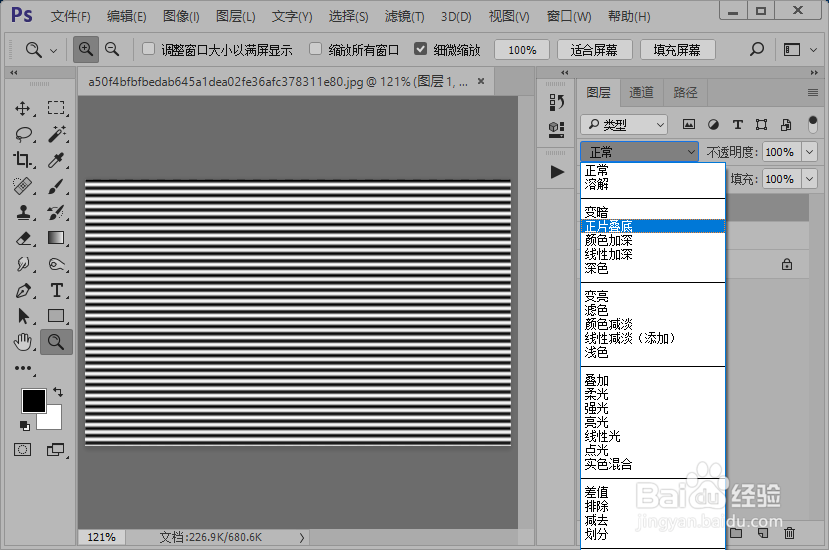
Task: Open the fill slider dropdown arrow
Action: (x=809, y=179)
